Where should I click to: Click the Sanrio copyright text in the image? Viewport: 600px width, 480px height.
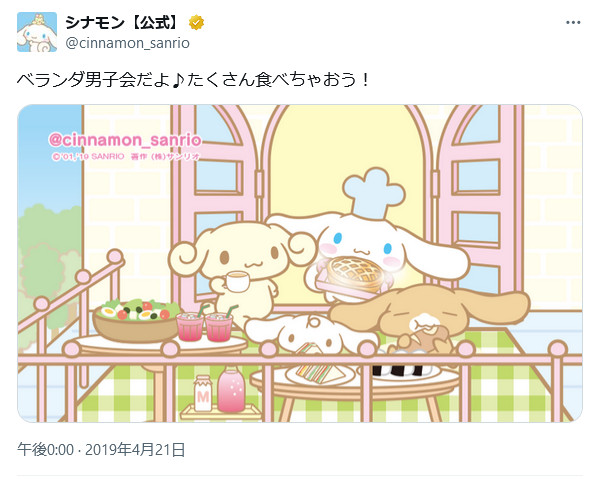126,157
